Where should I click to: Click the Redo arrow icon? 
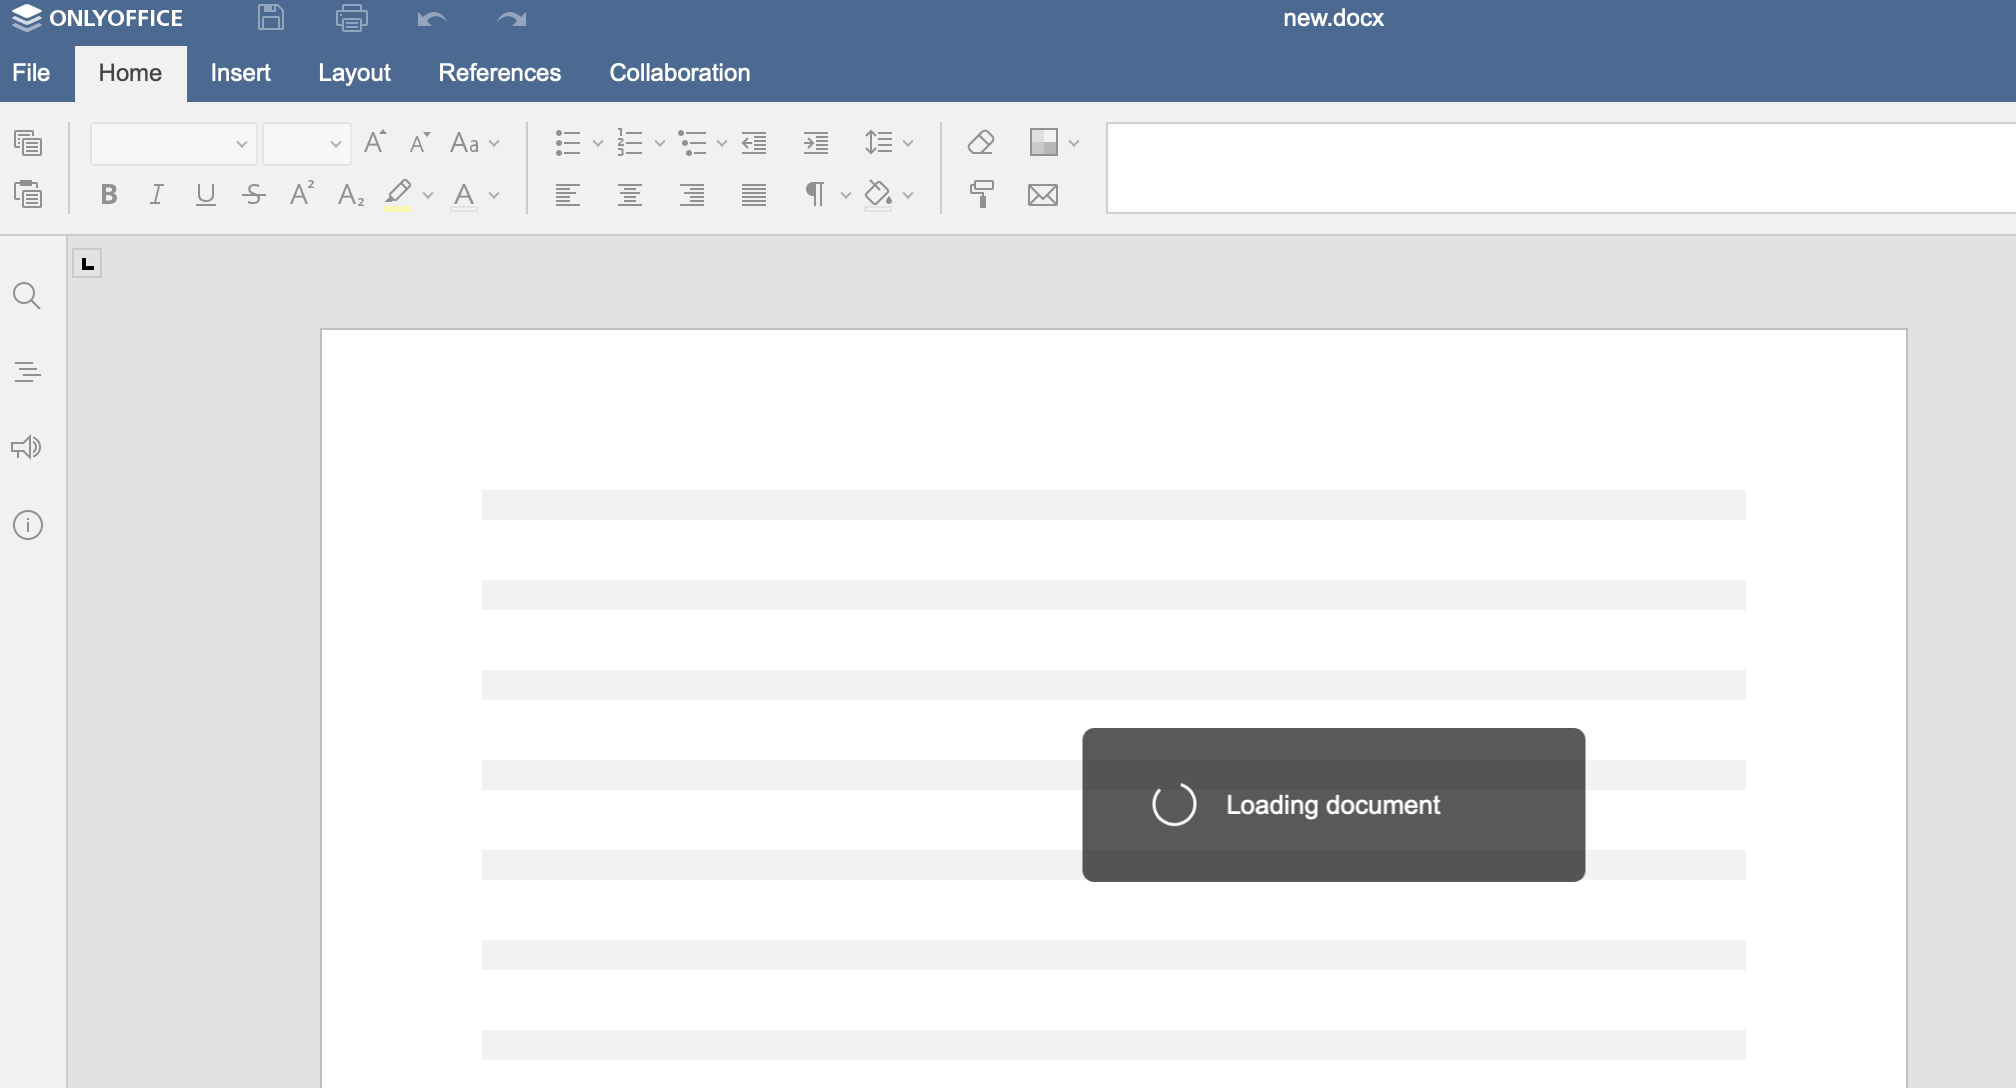click(511, 19)
